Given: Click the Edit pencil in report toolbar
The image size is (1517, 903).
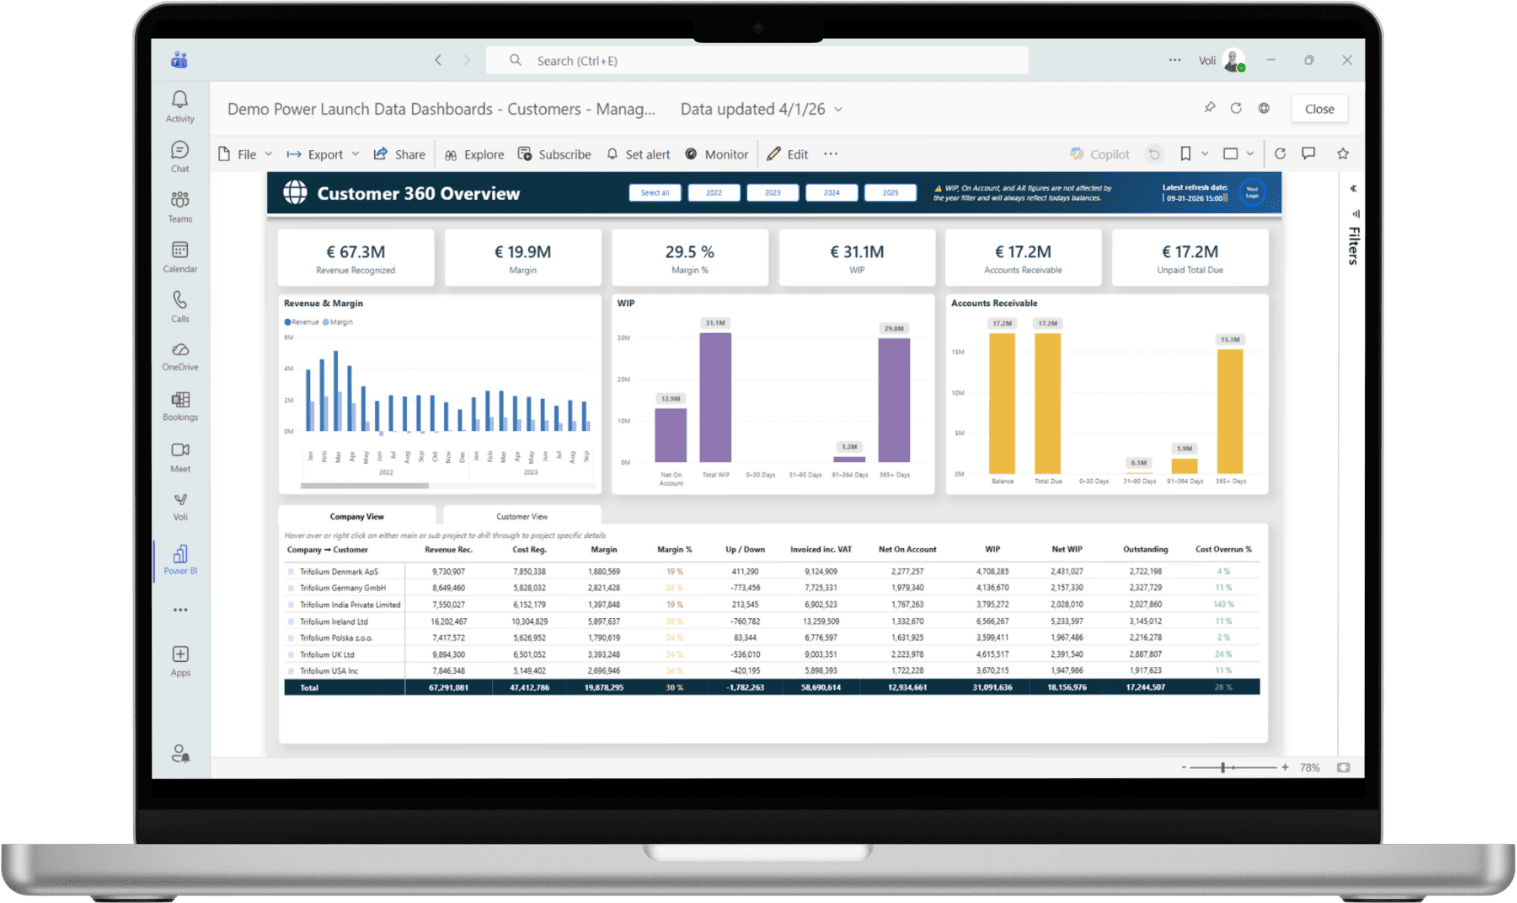Looking at the screenshot, I should (x=774, y=154).
